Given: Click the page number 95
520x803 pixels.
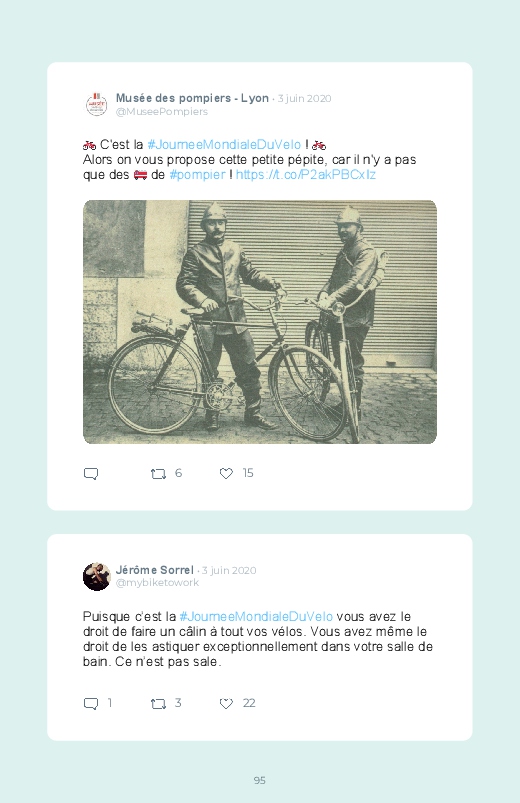Looking at the screenshot, I should [x=260, y=780].
